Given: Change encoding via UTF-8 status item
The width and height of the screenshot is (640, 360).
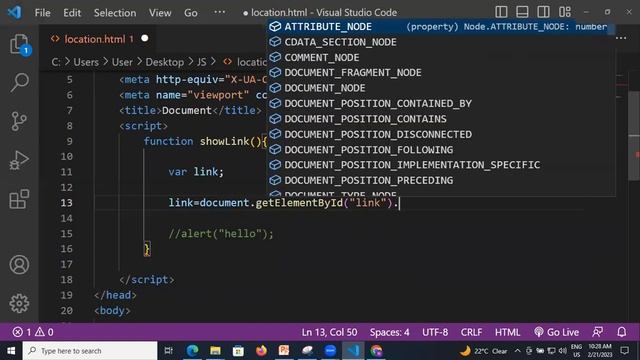Looking at the screenshot, I should (435, 332).
